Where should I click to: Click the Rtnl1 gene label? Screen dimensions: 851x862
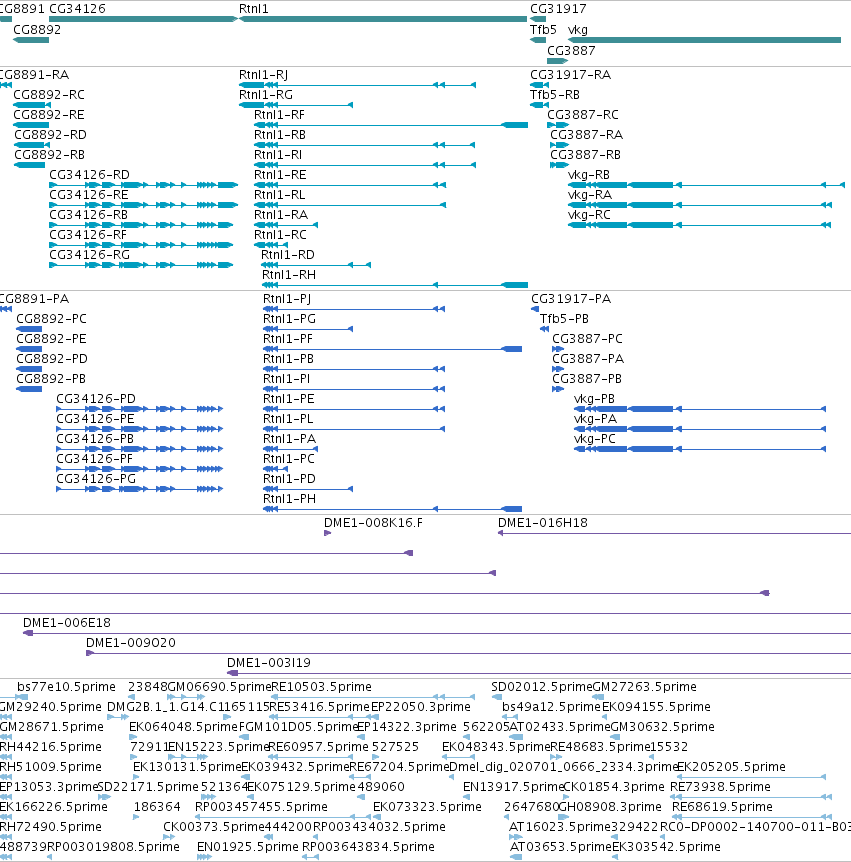click(253, 9)
